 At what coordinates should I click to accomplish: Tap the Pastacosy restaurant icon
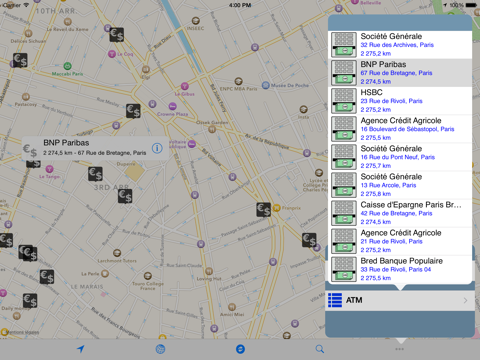tap(26, 97)
